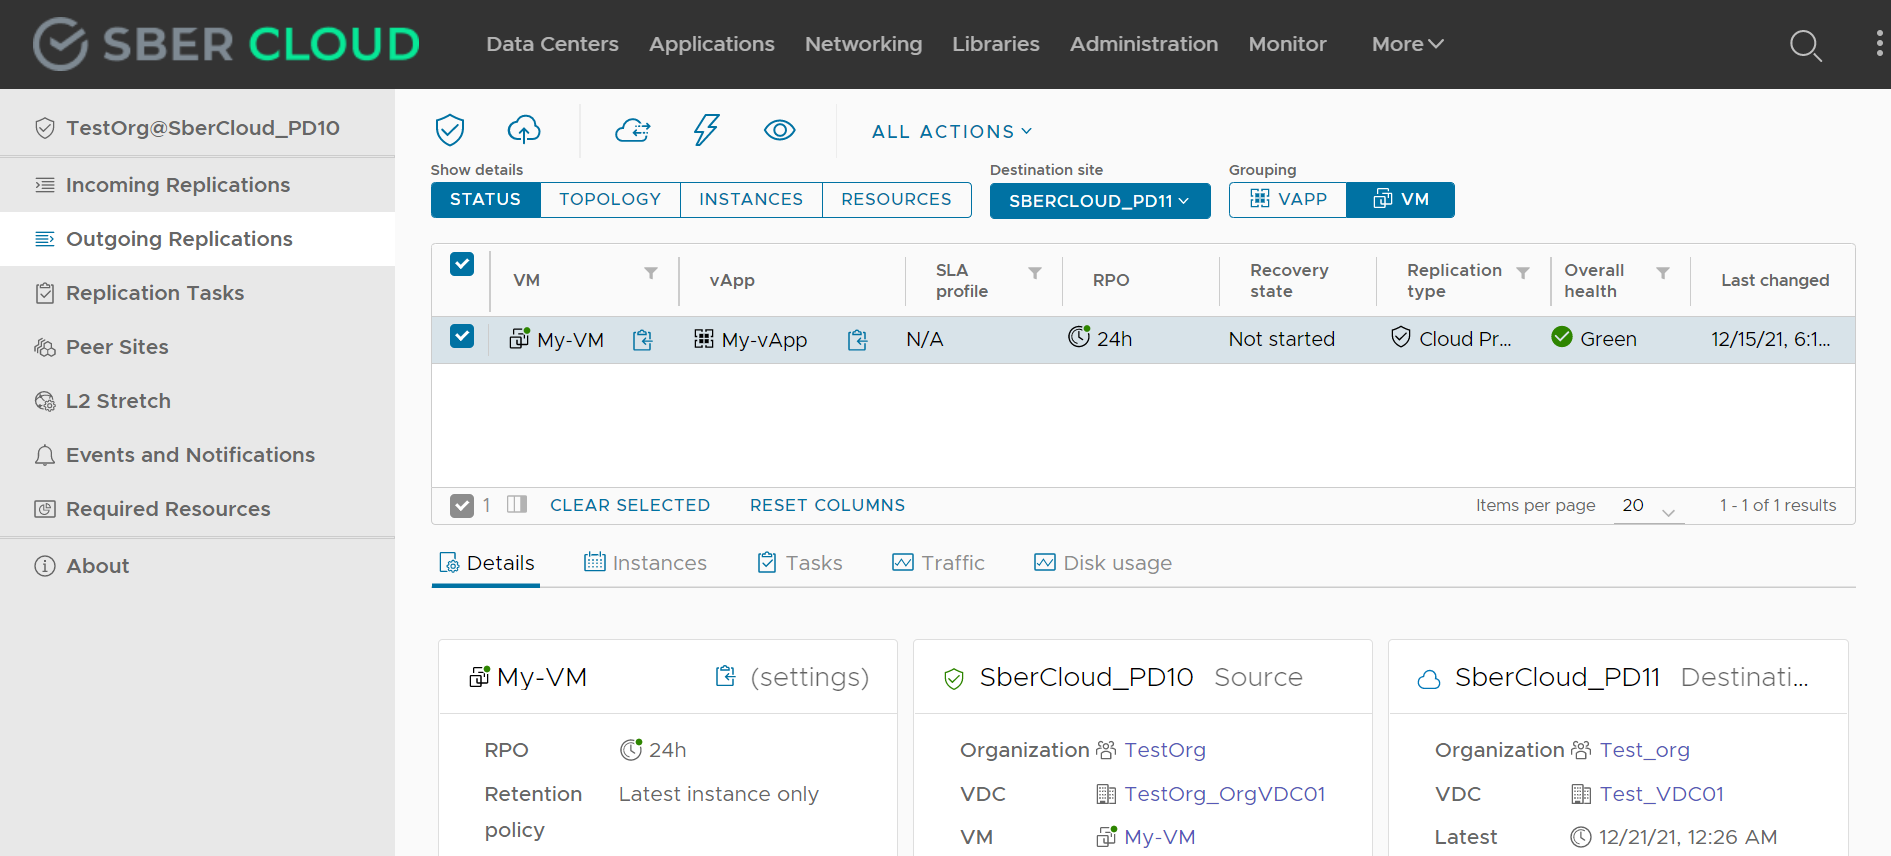Open Required Resources in sidebar
This screenshot has width=1891, height=856.
click(197, 509)
